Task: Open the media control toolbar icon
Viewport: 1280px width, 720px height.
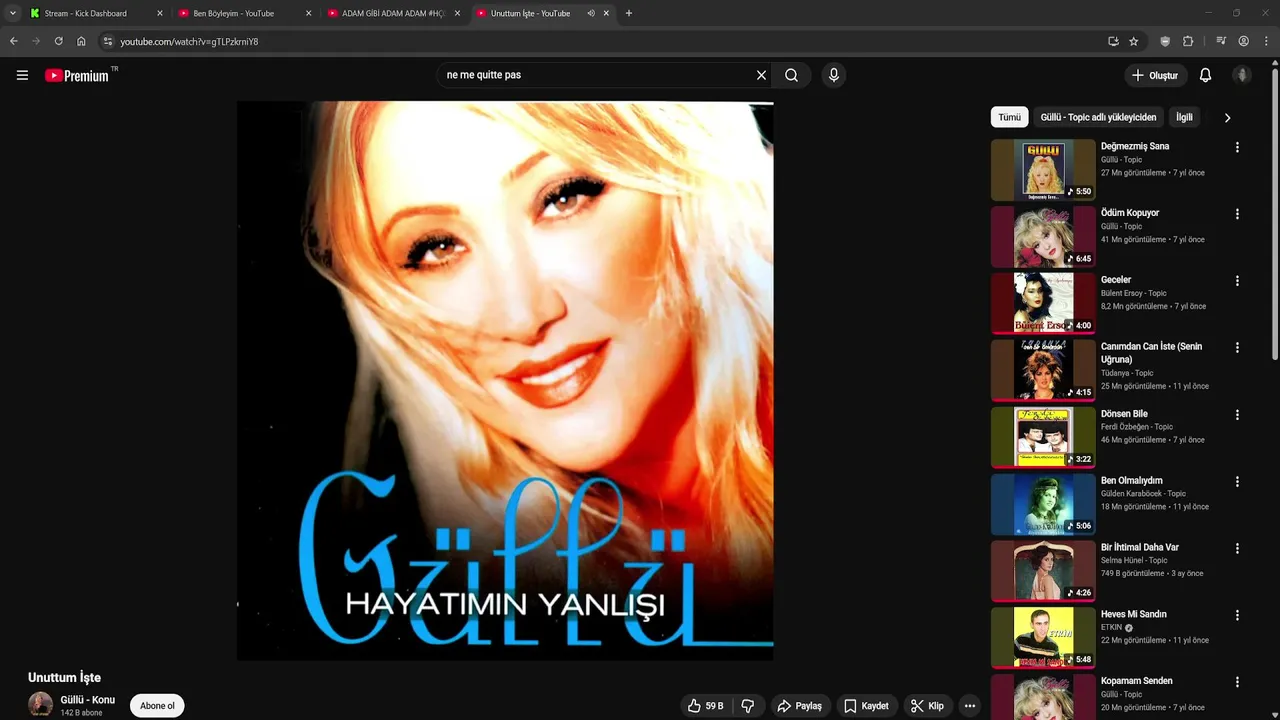Action: pyautogui.click(x=1221, y=41)
